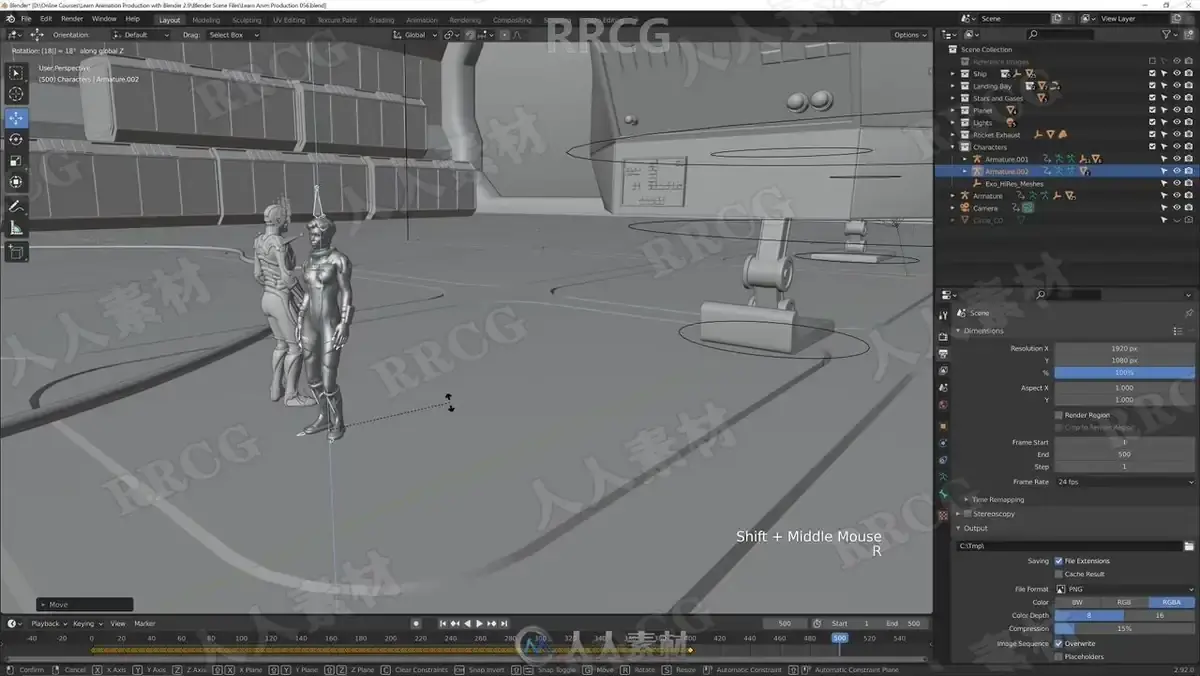Enable Stereoscopy checkbox
Viewport: 1200px width, 676px height.
tap(968, 514)
